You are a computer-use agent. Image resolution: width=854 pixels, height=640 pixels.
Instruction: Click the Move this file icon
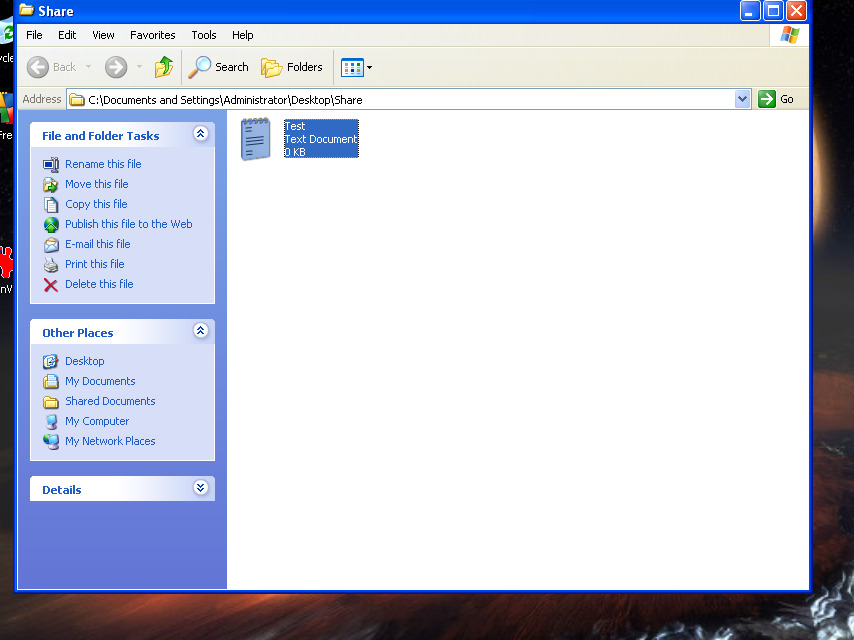tap(51, 185)
